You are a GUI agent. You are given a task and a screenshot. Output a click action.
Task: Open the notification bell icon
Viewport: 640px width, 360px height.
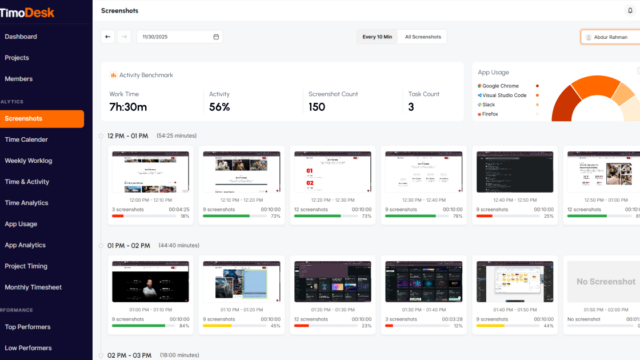point(630,11)
